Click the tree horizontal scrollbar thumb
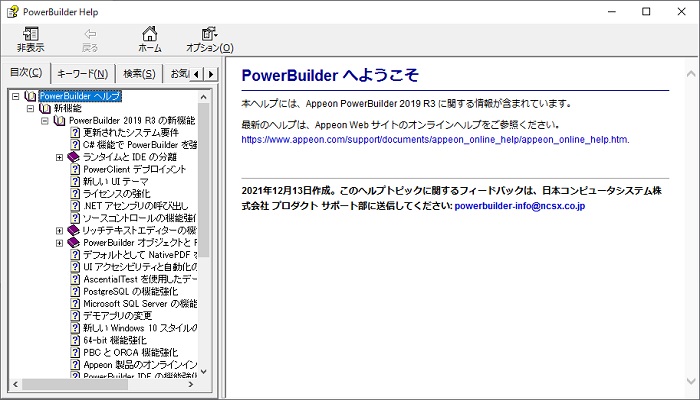 click(x=75, y=384)
